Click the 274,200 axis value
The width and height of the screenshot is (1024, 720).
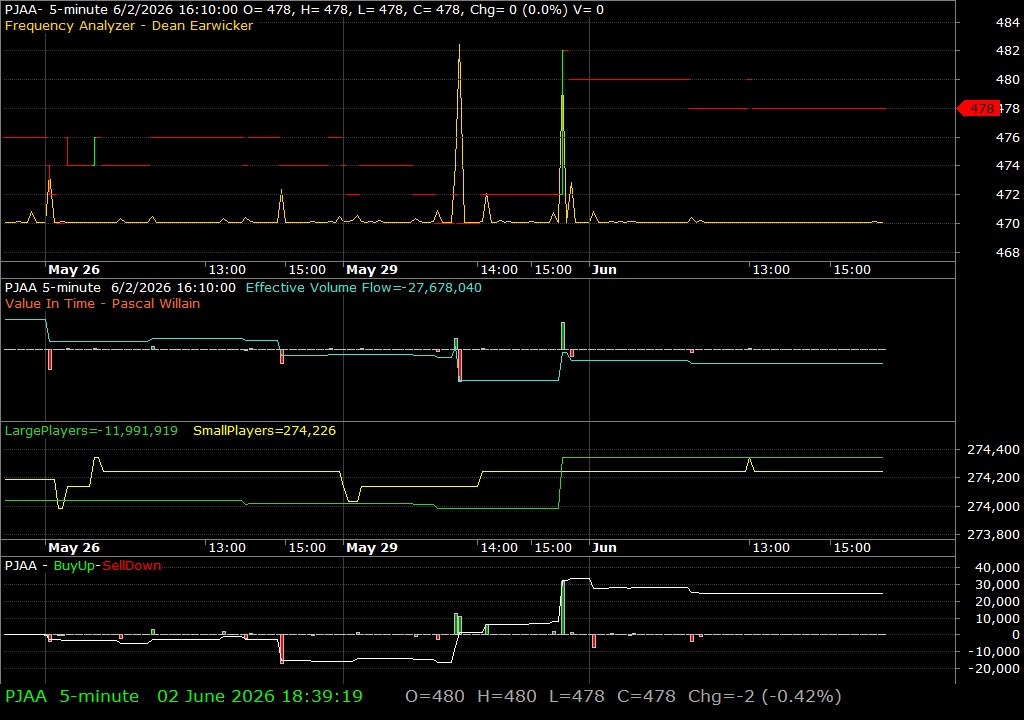993,478
